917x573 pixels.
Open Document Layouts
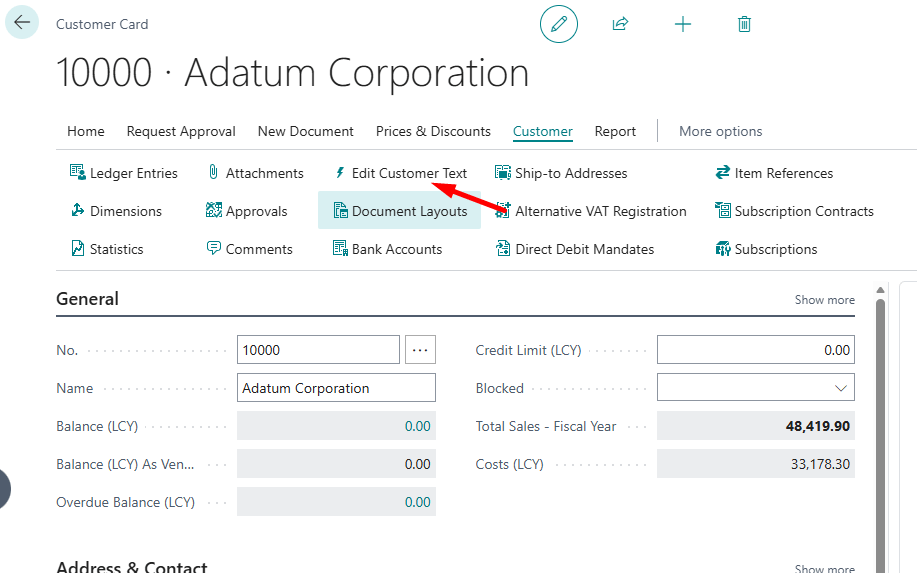(399, 211)
